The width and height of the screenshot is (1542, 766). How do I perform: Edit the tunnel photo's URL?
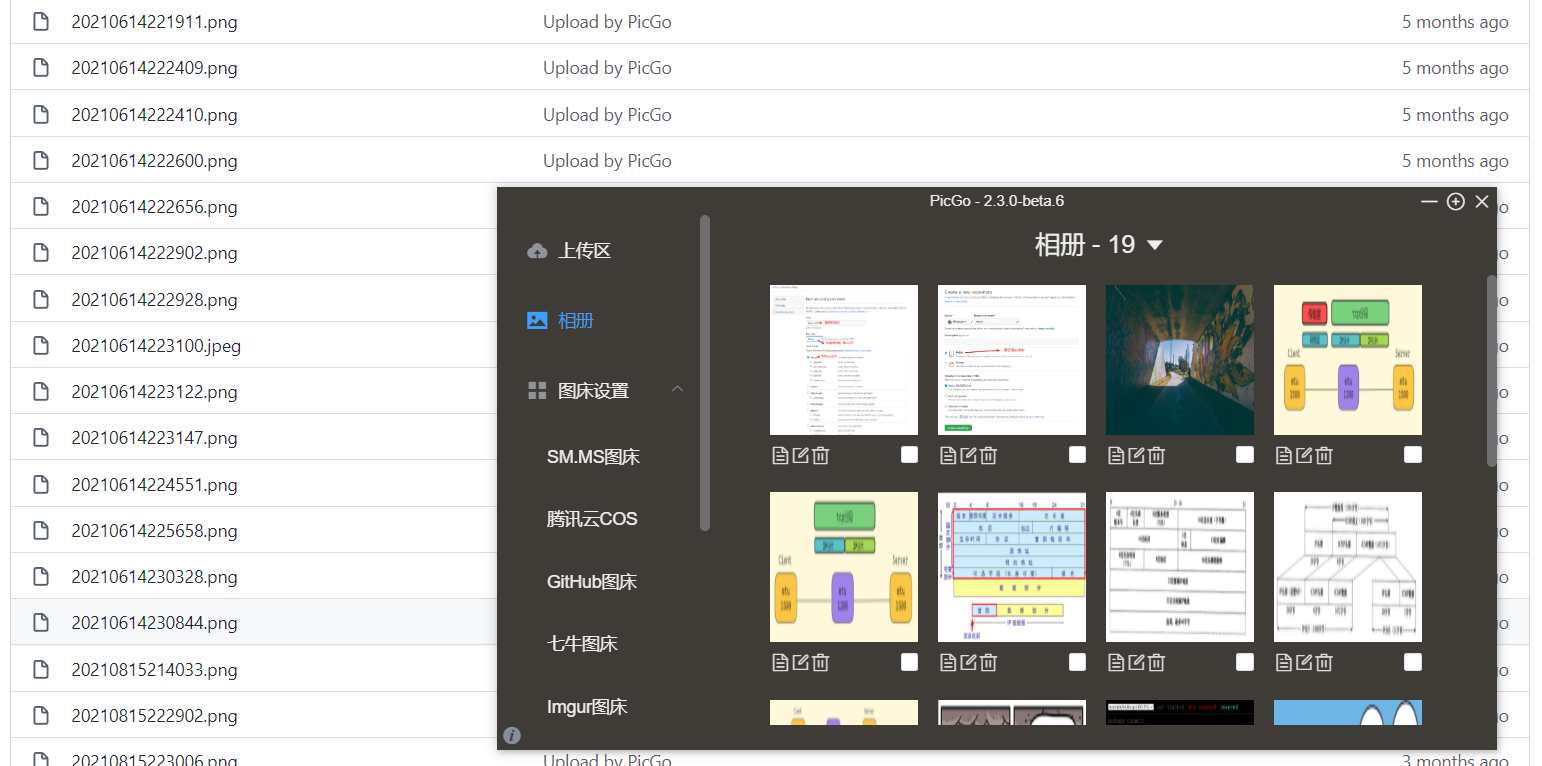(1136, 456)
